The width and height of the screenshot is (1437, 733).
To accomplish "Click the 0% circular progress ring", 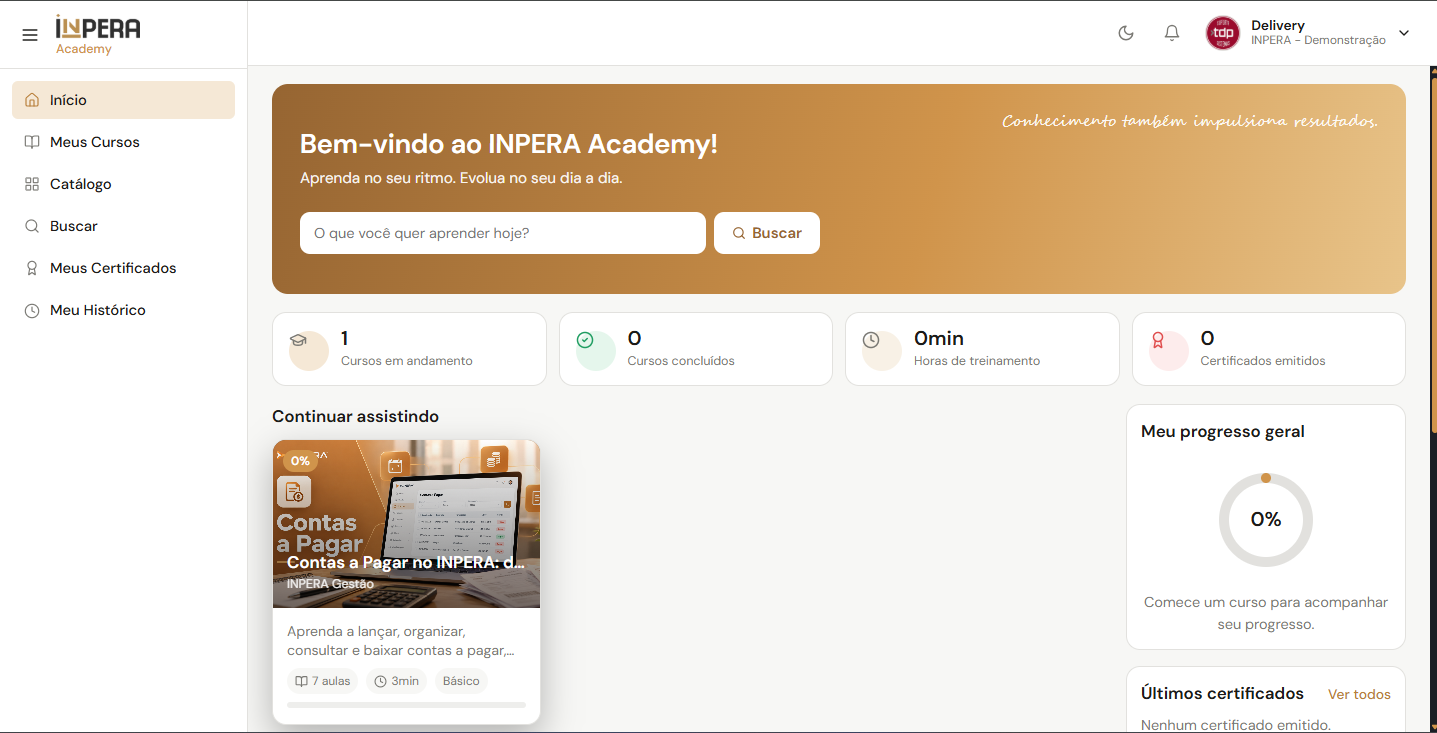I will [x=1266, y=520].
